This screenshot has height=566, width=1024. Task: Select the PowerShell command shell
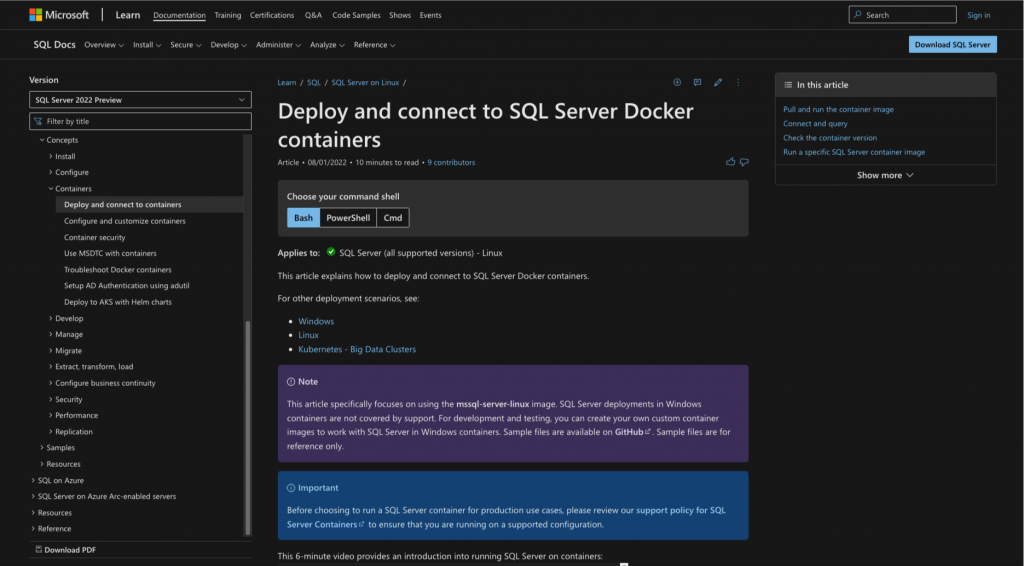pos(348,218)
